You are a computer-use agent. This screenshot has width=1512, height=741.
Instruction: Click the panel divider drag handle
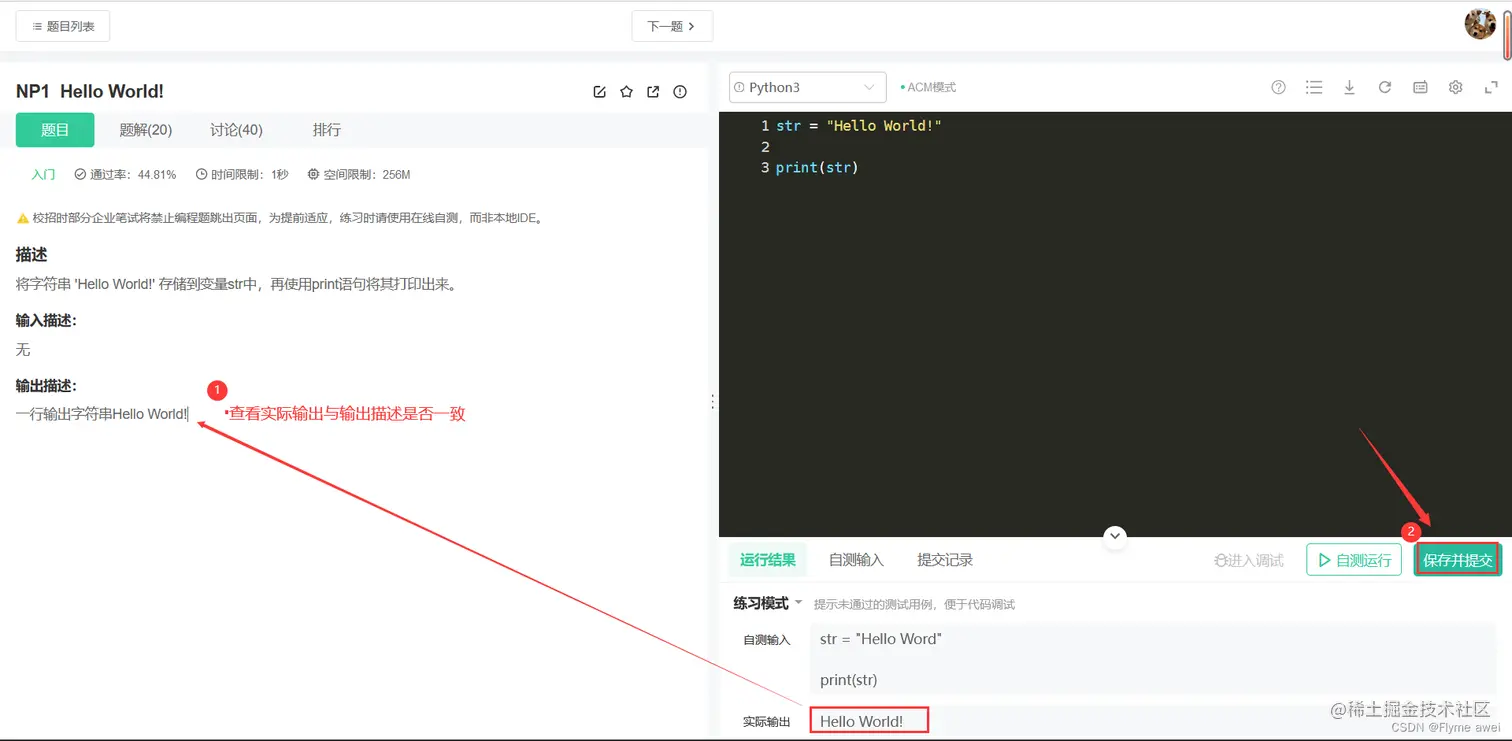click(712, 401)
